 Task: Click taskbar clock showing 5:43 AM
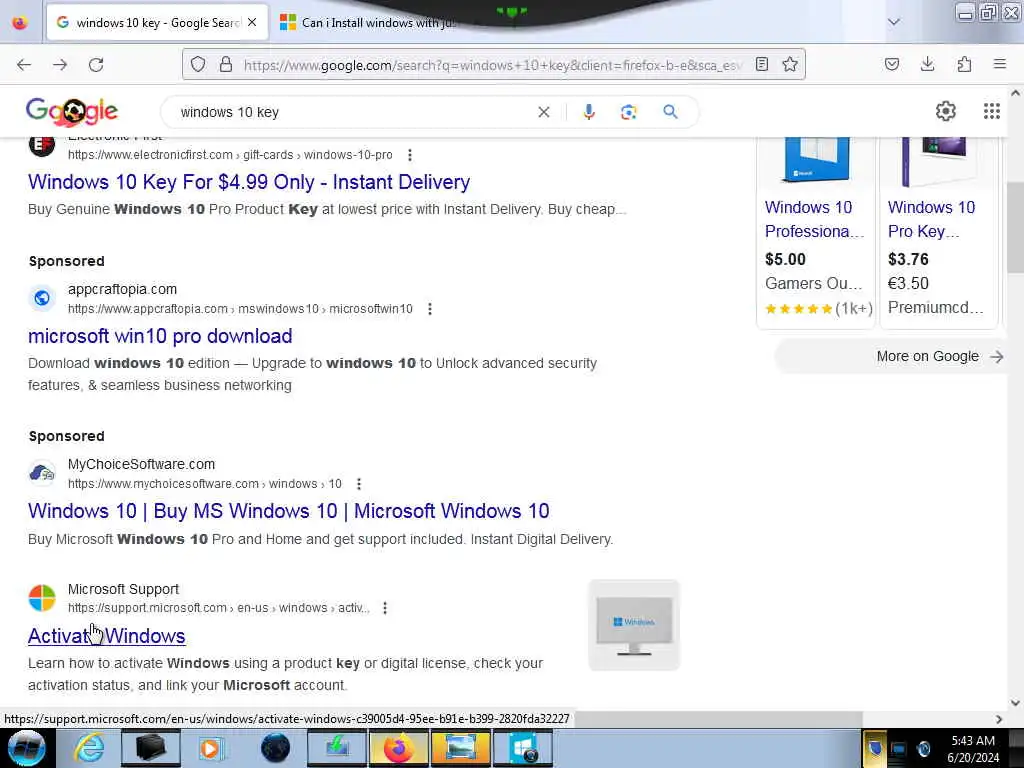[x=972, y=749]
